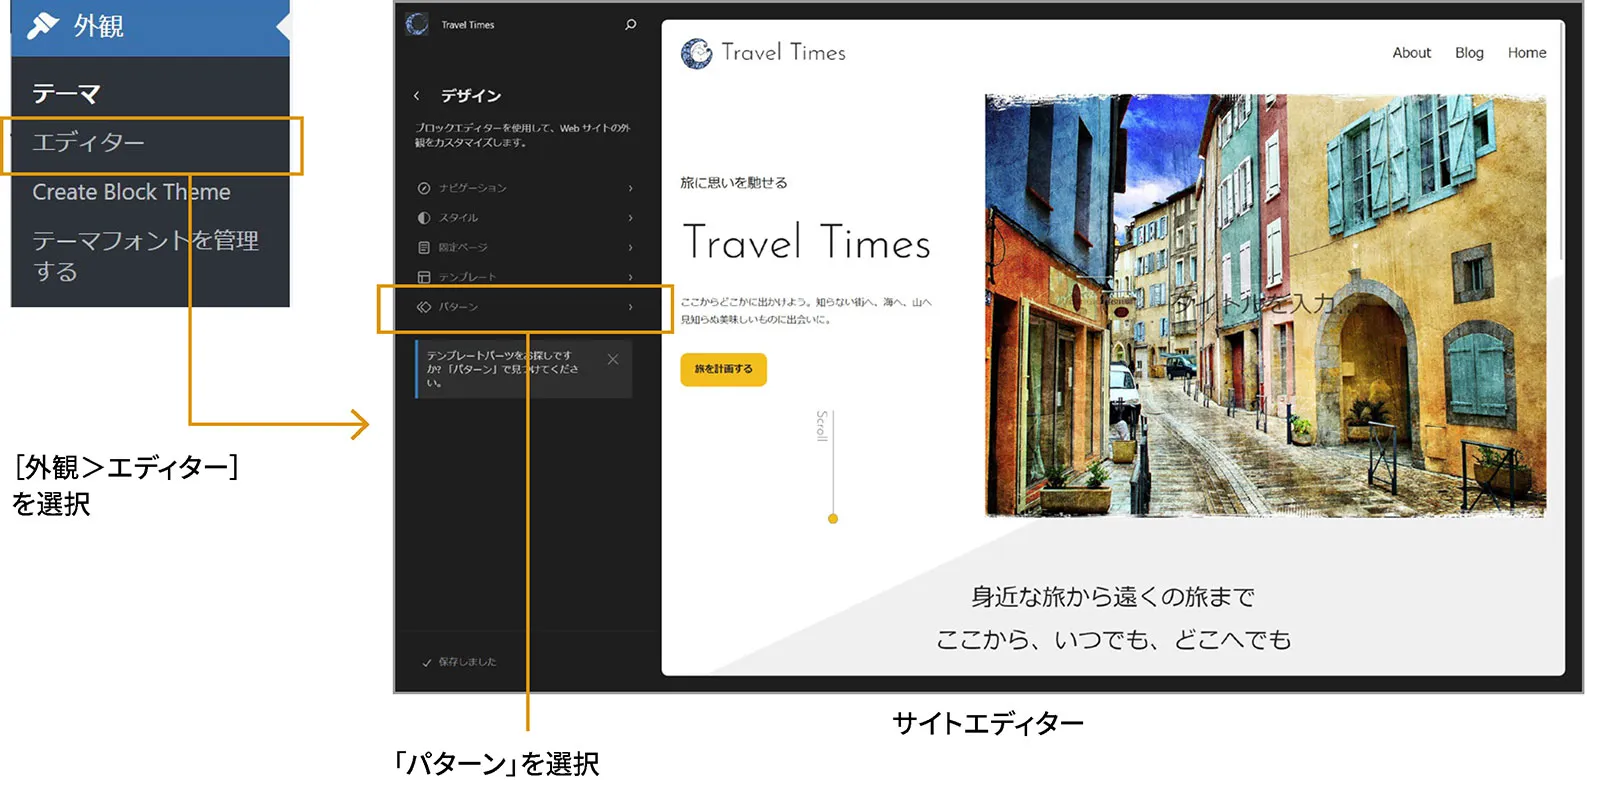
Task: Select the ここからどこかに出かけよう paragraph
Action: coord(806,311)
